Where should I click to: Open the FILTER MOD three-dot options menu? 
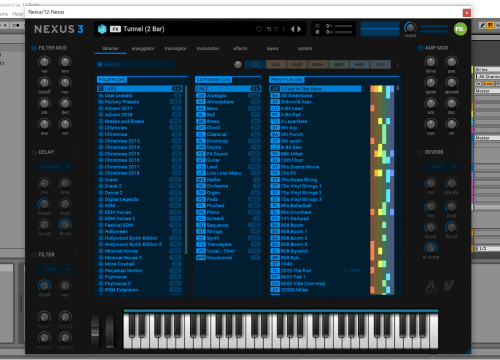pyautogui.click(x=75, y=48)
